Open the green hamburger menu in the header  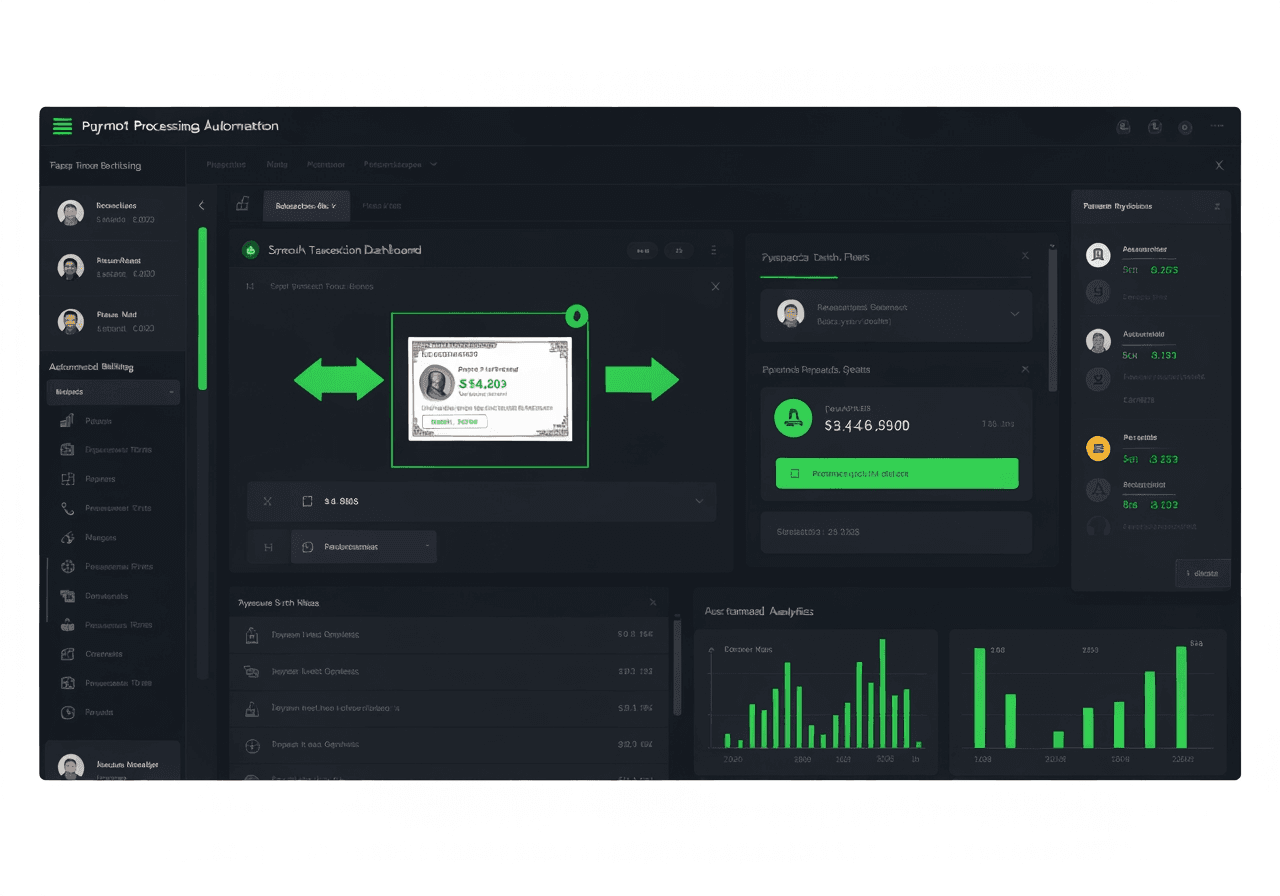(x=62, y=126)
